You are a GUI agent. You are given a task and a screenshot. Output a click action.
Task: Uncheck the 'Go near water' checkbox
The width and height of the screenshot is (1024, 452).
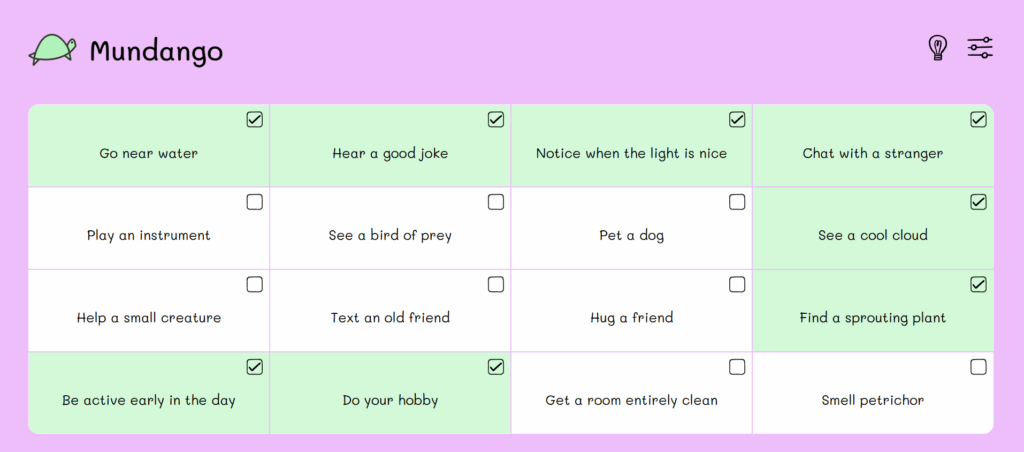255,120
